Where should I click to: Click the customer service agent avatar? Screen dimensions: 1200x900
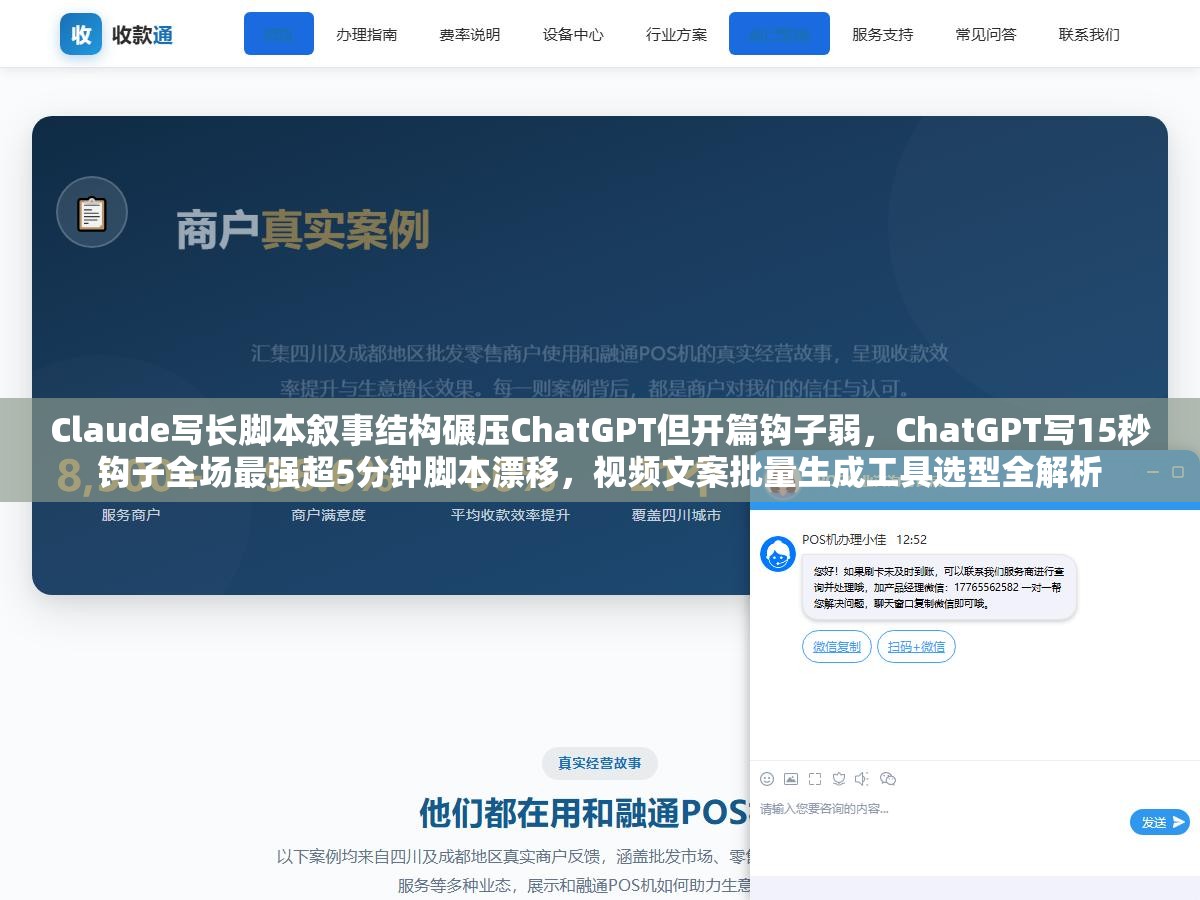pyautogui.click(x=778, y=553)
